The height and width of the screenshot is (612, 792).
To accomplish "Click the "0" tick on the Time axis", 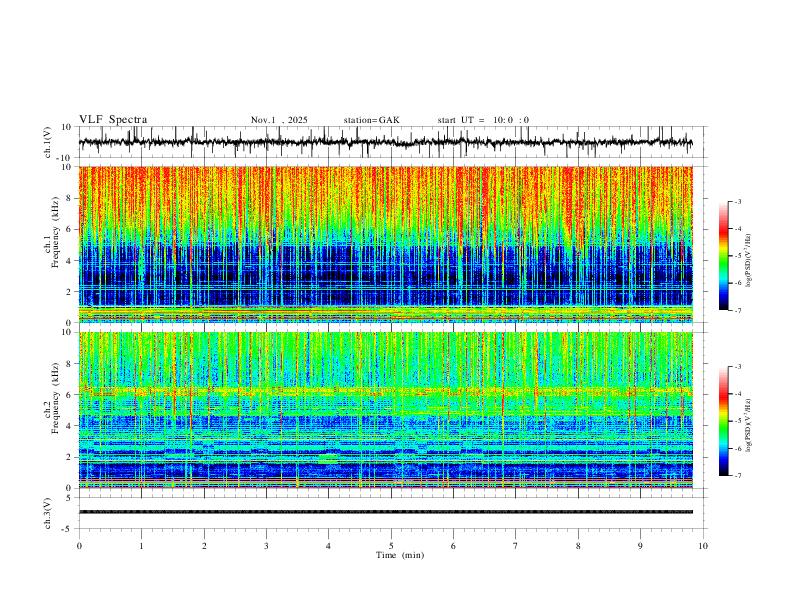I will [x=79, y=546].
